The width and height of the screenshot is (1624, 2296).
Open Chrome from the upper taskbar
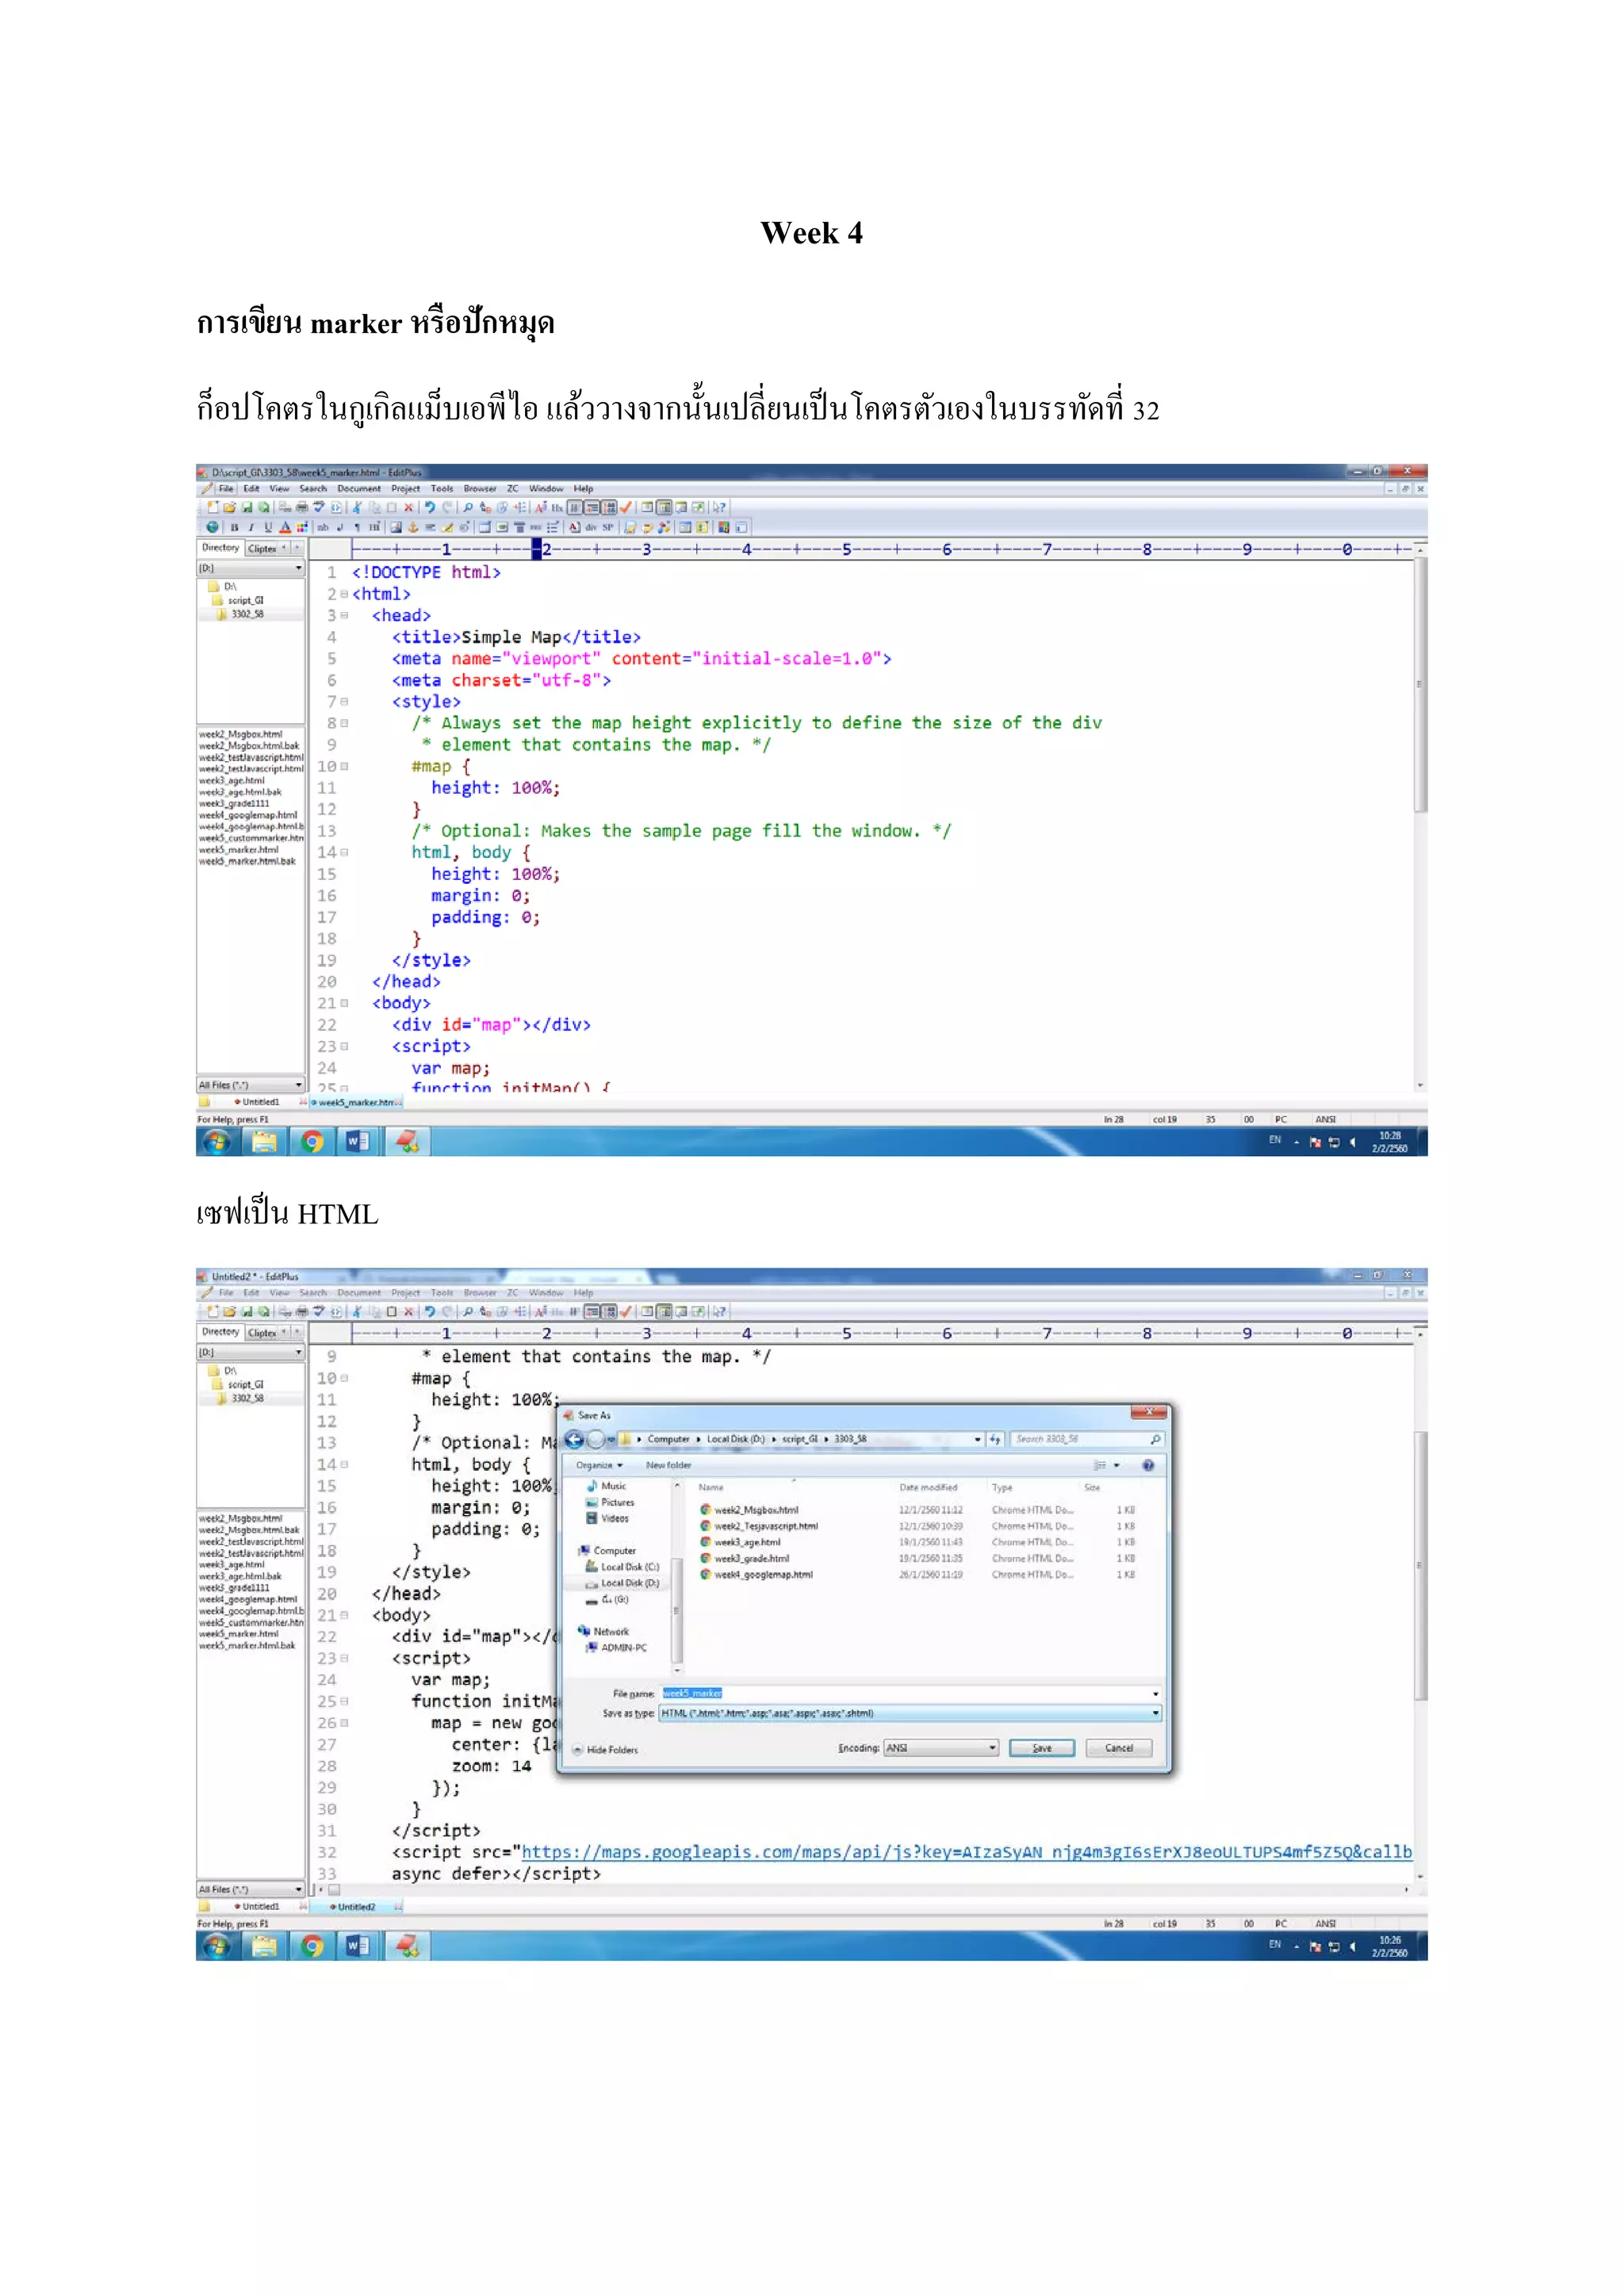[x=312, y=1142]
